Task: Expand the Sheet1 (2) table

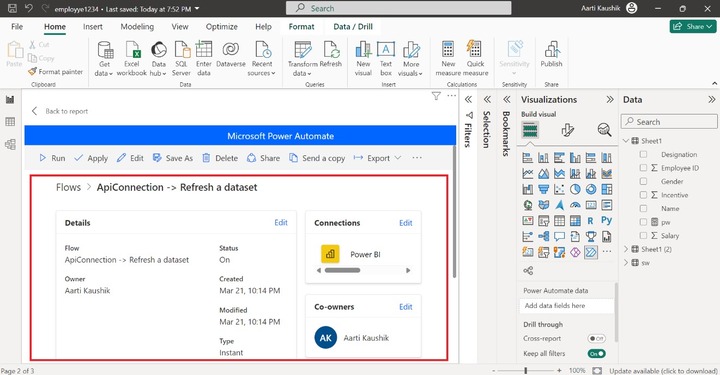Action: pyautogui.click(x=626, y=249)
